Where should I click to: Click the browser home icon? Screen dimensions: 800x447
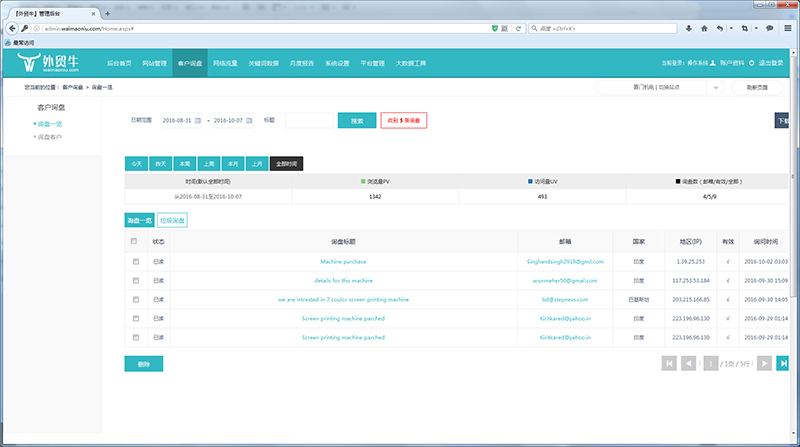click(x=705, y=28)
